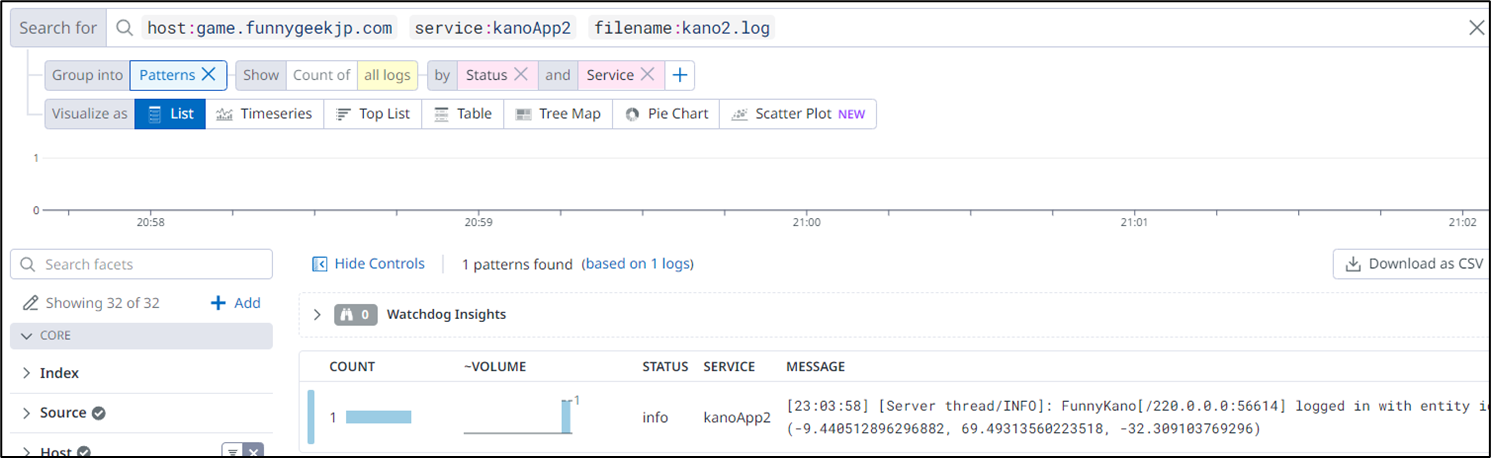
Task: Click the verified badge beside Source facet
Action: pyautogui.click(x=99, y=413)
